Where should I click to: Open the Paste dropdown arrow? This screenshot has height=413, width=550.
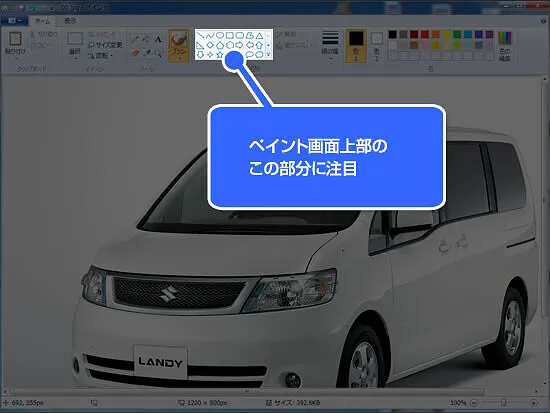(15, 58)
